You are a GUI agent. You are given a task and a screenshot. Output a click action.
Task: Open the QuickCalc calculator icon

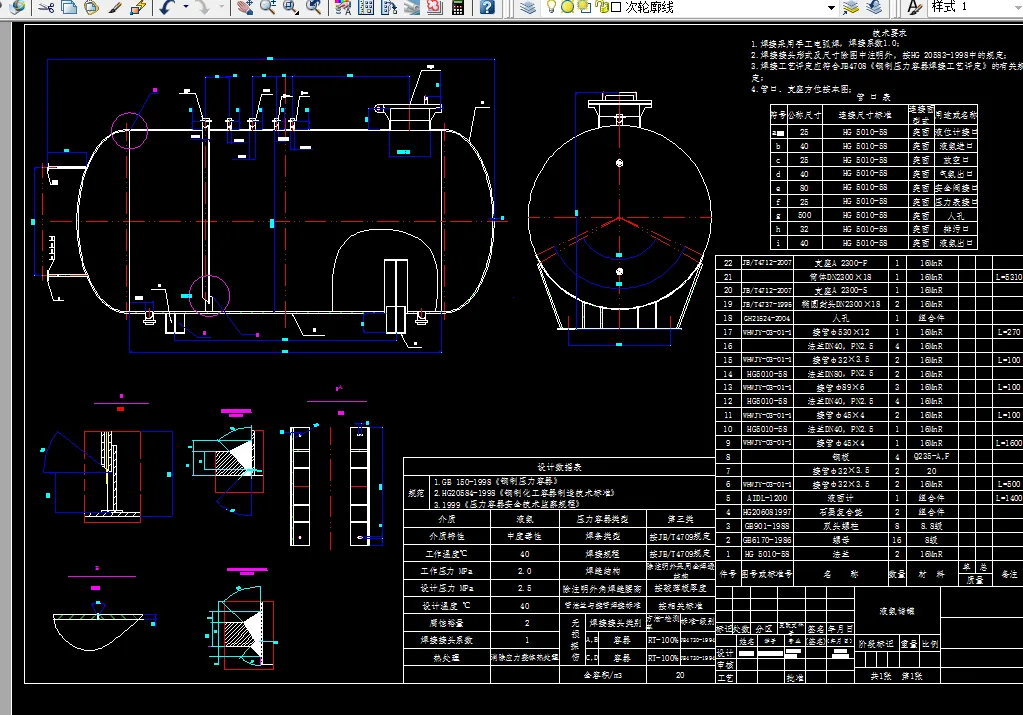click(458, 7)
